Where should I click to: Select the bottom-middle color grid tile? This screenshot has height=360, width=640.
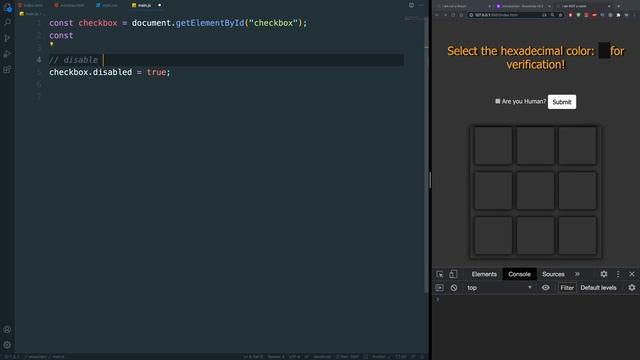coord(535,236)
